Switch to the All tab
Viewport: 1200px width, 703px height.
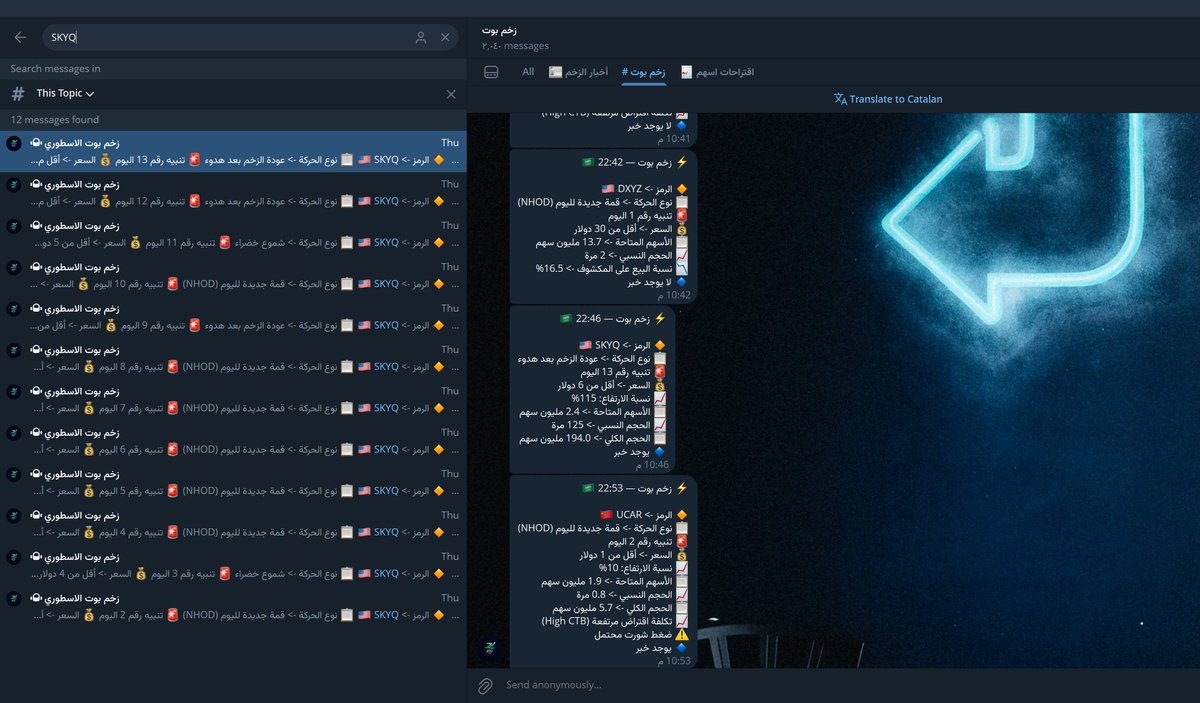click(x=527, y=71)
